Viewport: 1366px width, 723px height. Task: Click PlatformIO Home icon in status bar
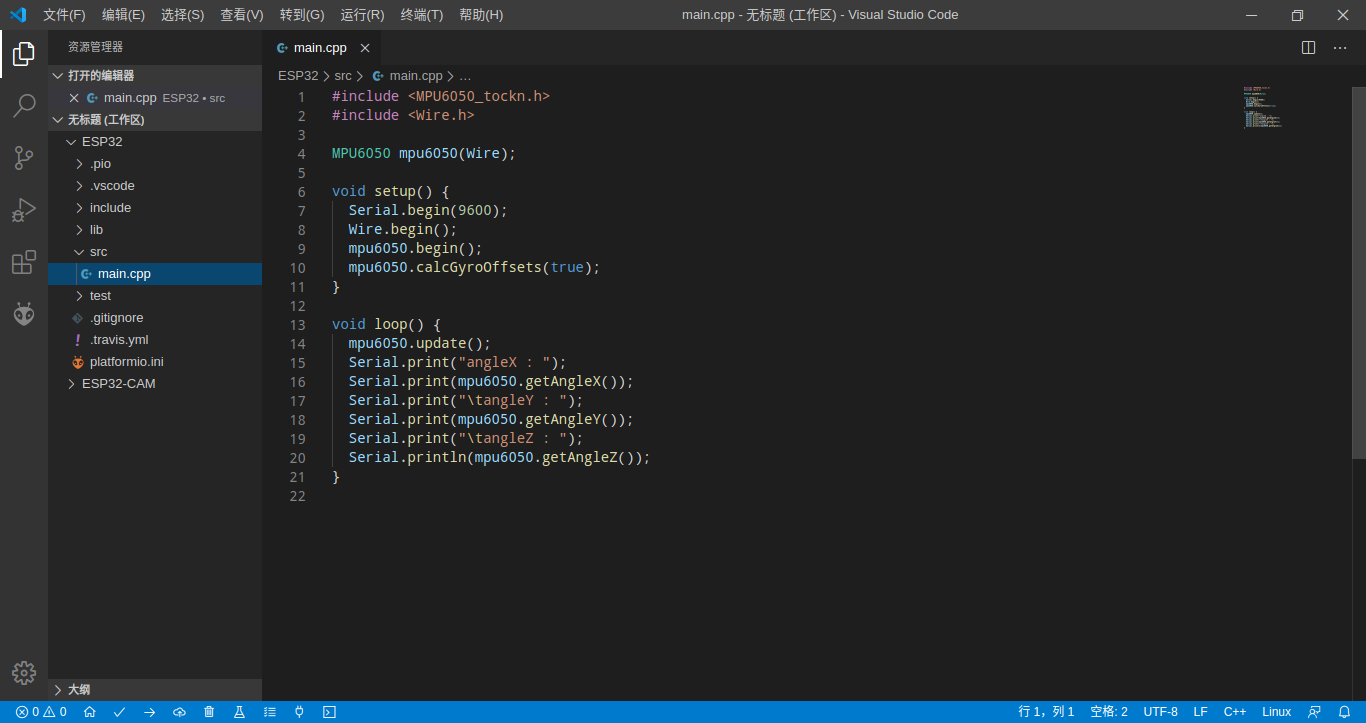(90, 712)
